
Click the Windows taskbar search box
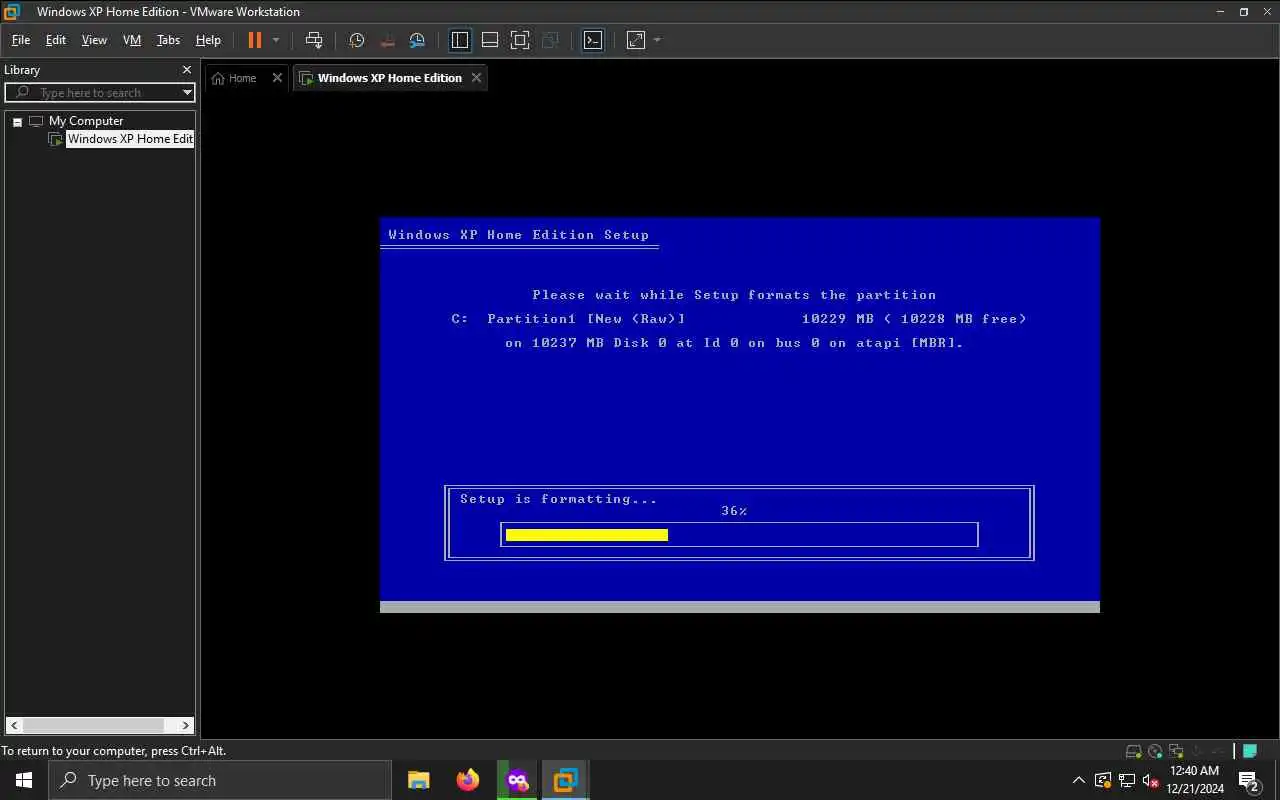[220, 780]
